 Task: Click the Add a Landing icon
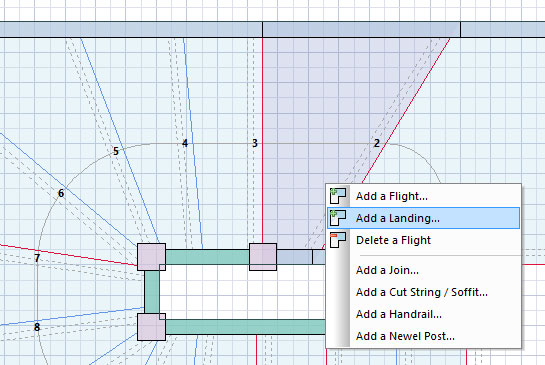click(338, 218)
